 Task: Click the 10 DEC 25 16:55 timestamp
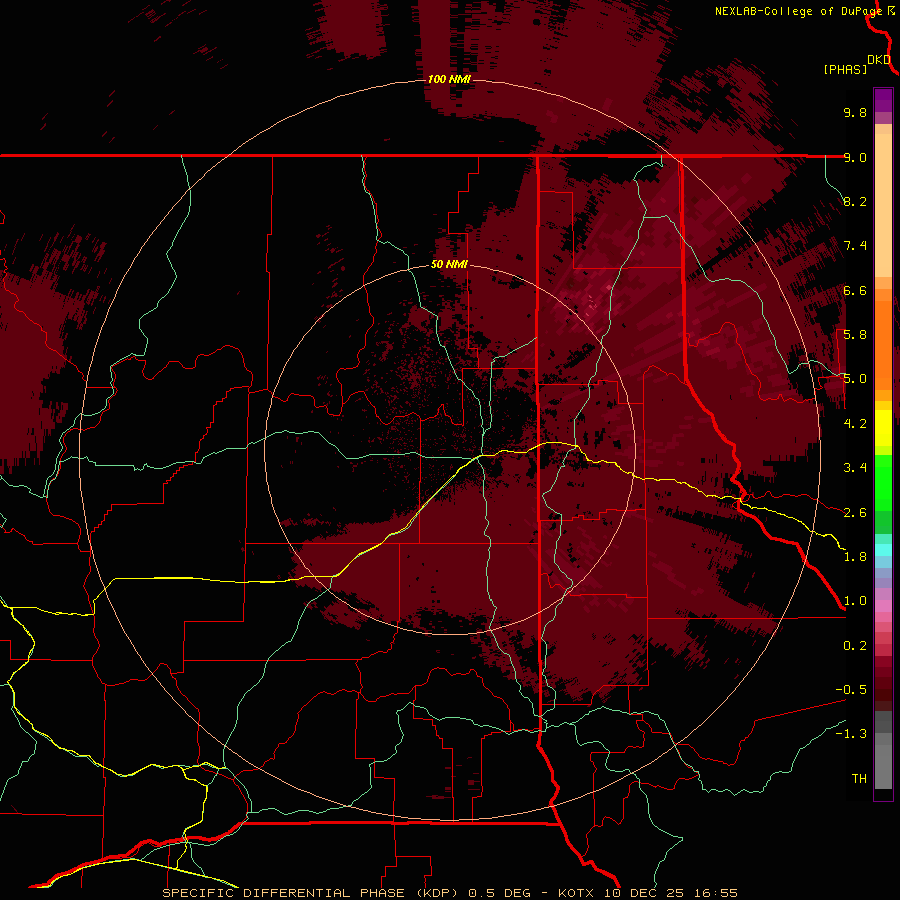click(671, 893)
